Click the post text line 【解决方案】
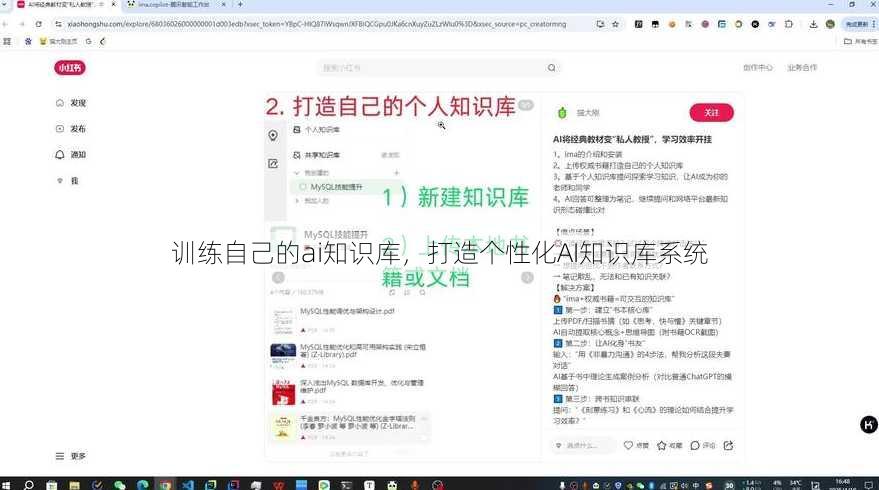879x490 pixels. [574, 288]
